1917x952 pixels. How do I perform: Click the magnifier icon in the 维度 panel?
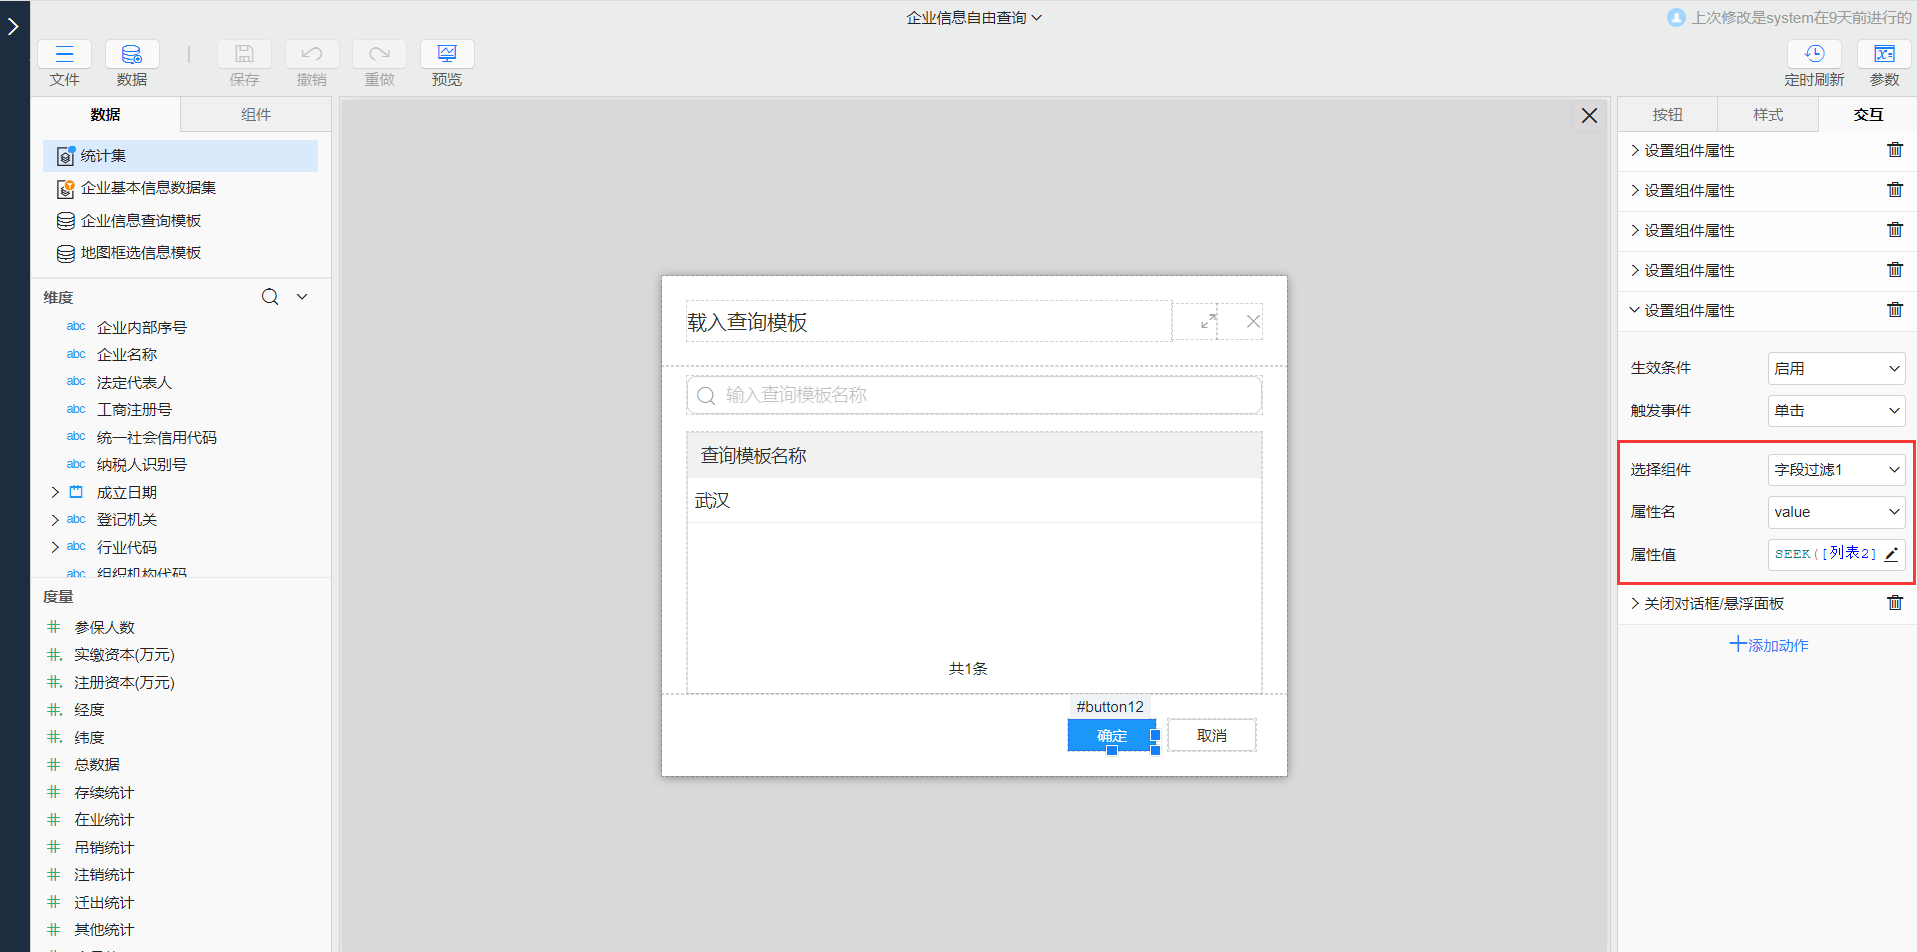click(269, 296)
